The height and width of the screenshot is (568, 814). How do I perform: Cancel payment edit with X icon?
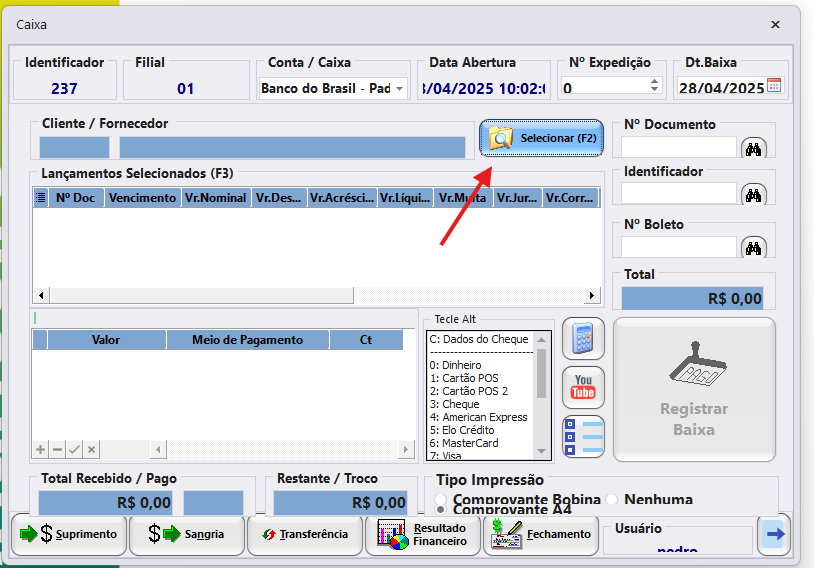point(91,449)
